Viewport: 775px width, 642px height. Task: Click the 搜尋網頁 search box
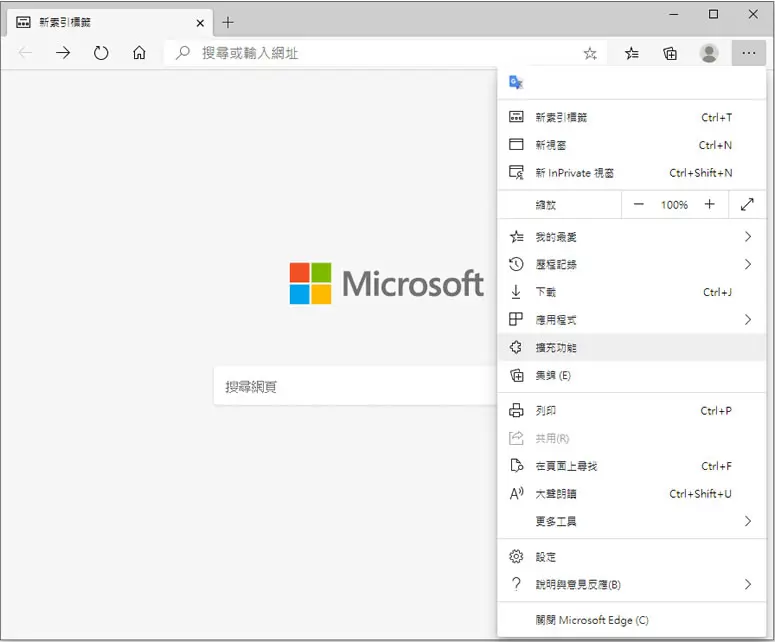click(x=355, y=386)
